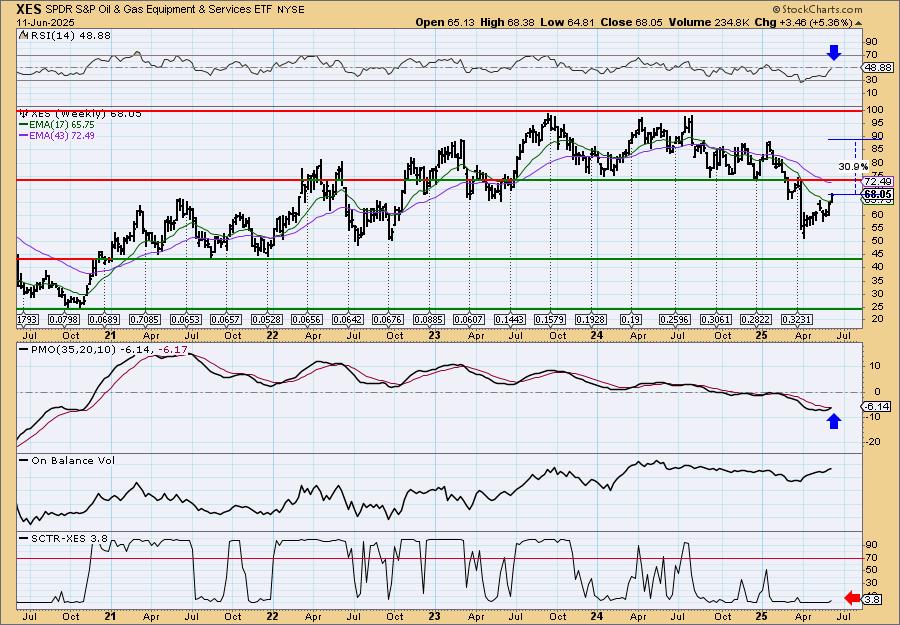Click the 48.88 RSI value tag on the right axis
This screenshot has width=900, height=625.
pos(878,67)
